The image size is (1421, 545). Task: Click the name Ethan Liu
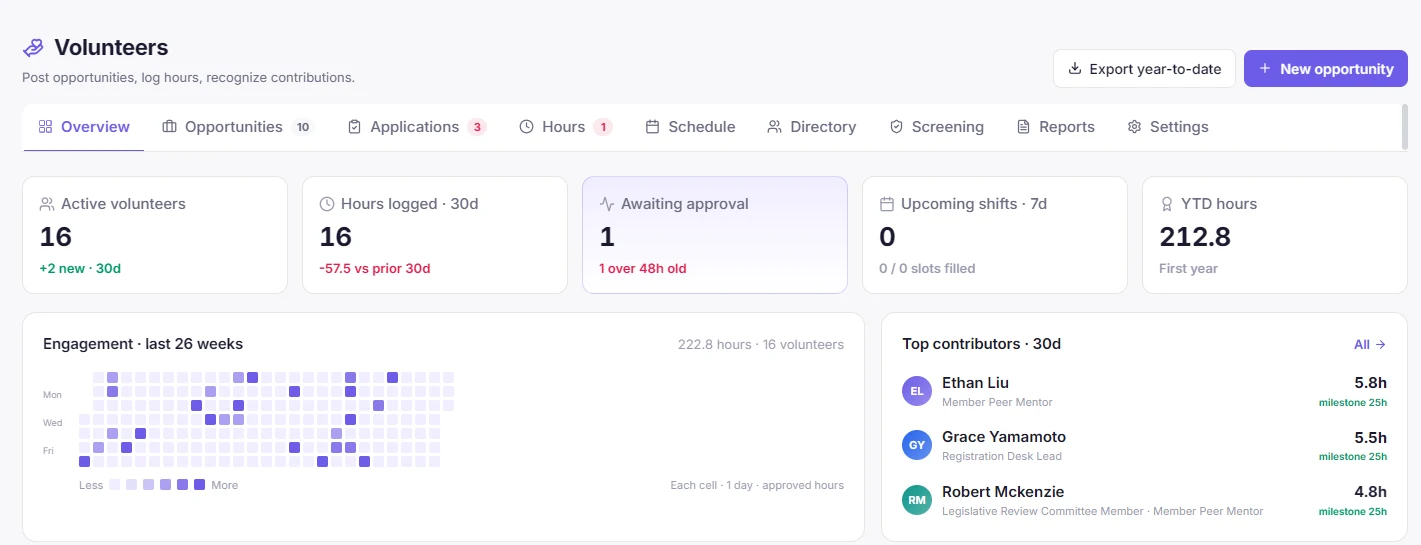975,383
